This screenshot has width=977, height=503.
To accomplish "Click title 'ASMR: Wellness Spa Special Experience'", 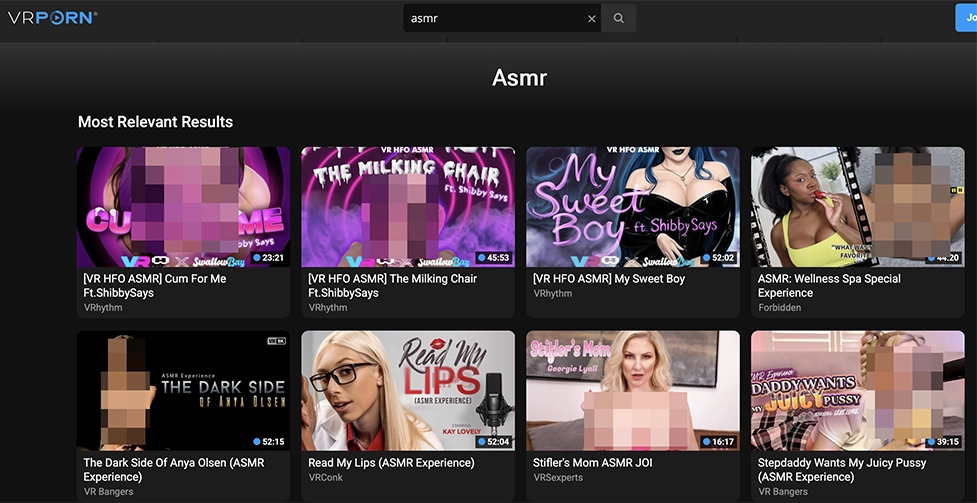I will coord(829,285).
